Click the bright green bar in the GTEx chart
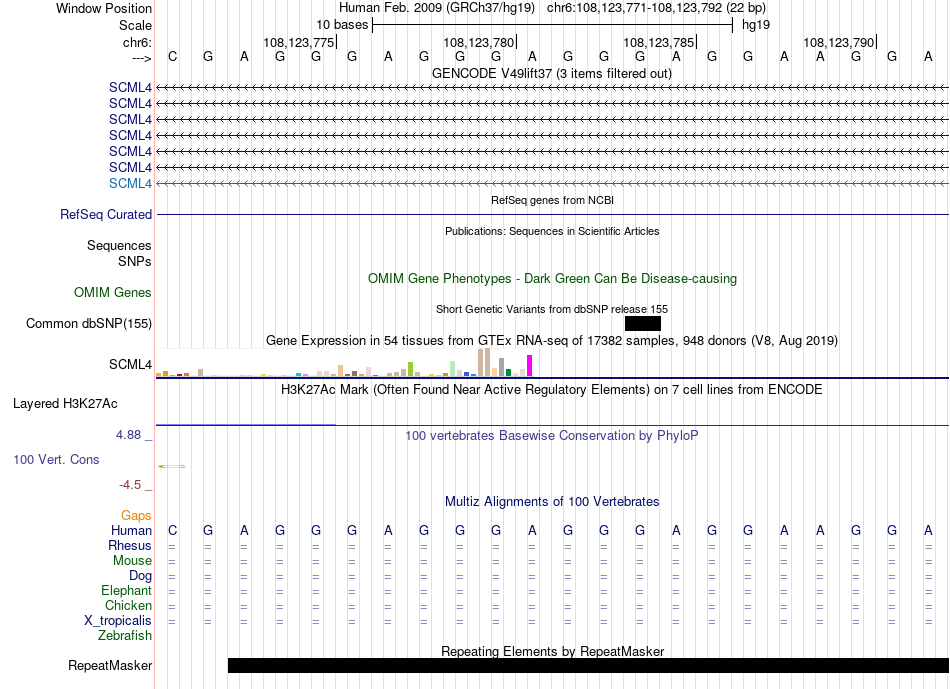 click(x=410, y=369)
